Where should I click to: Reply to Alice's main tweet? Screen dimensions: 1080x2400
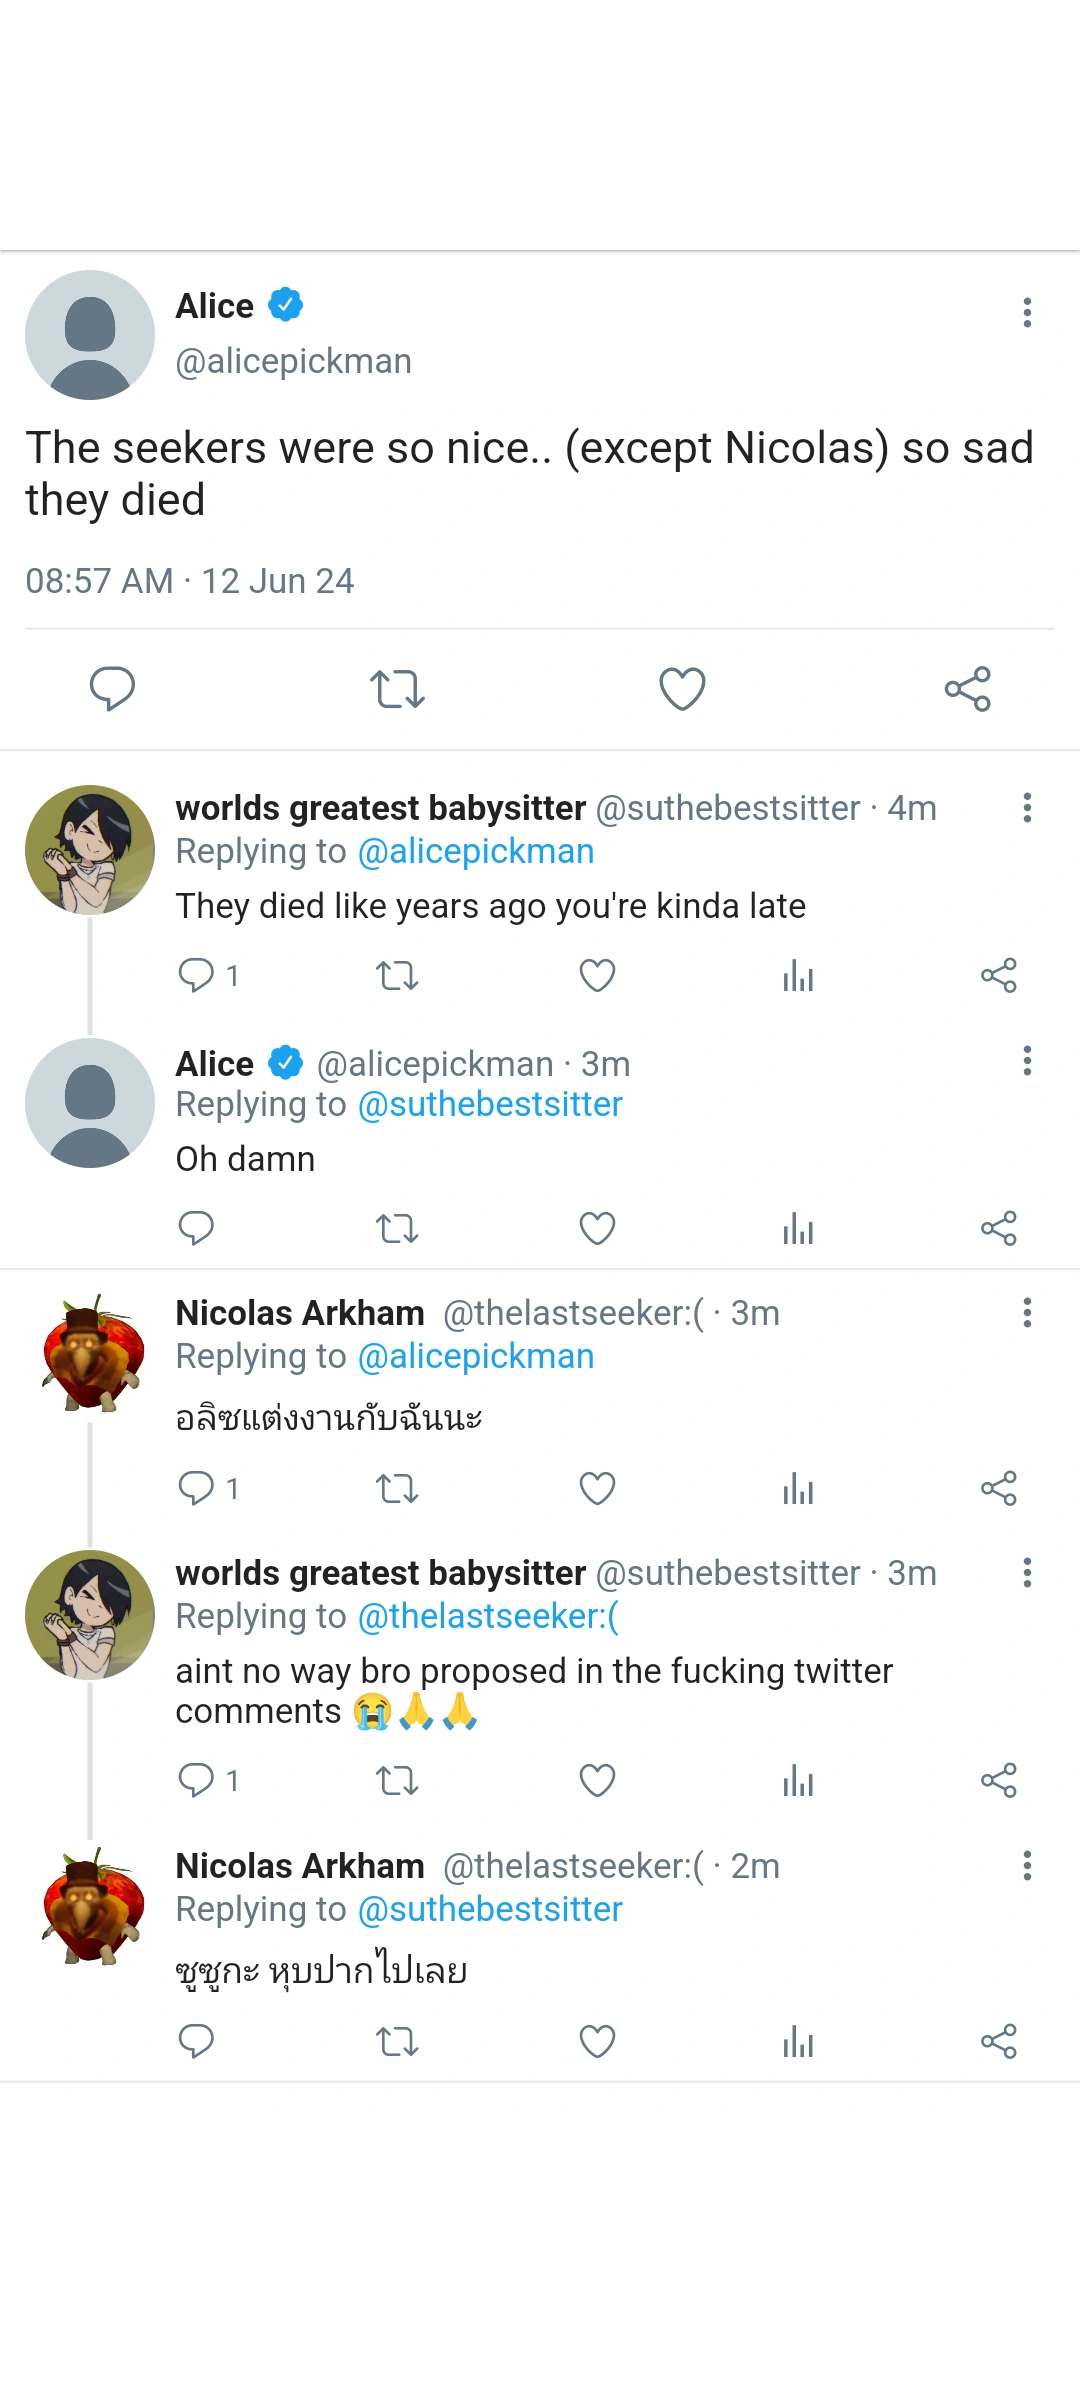coord(112,688)
